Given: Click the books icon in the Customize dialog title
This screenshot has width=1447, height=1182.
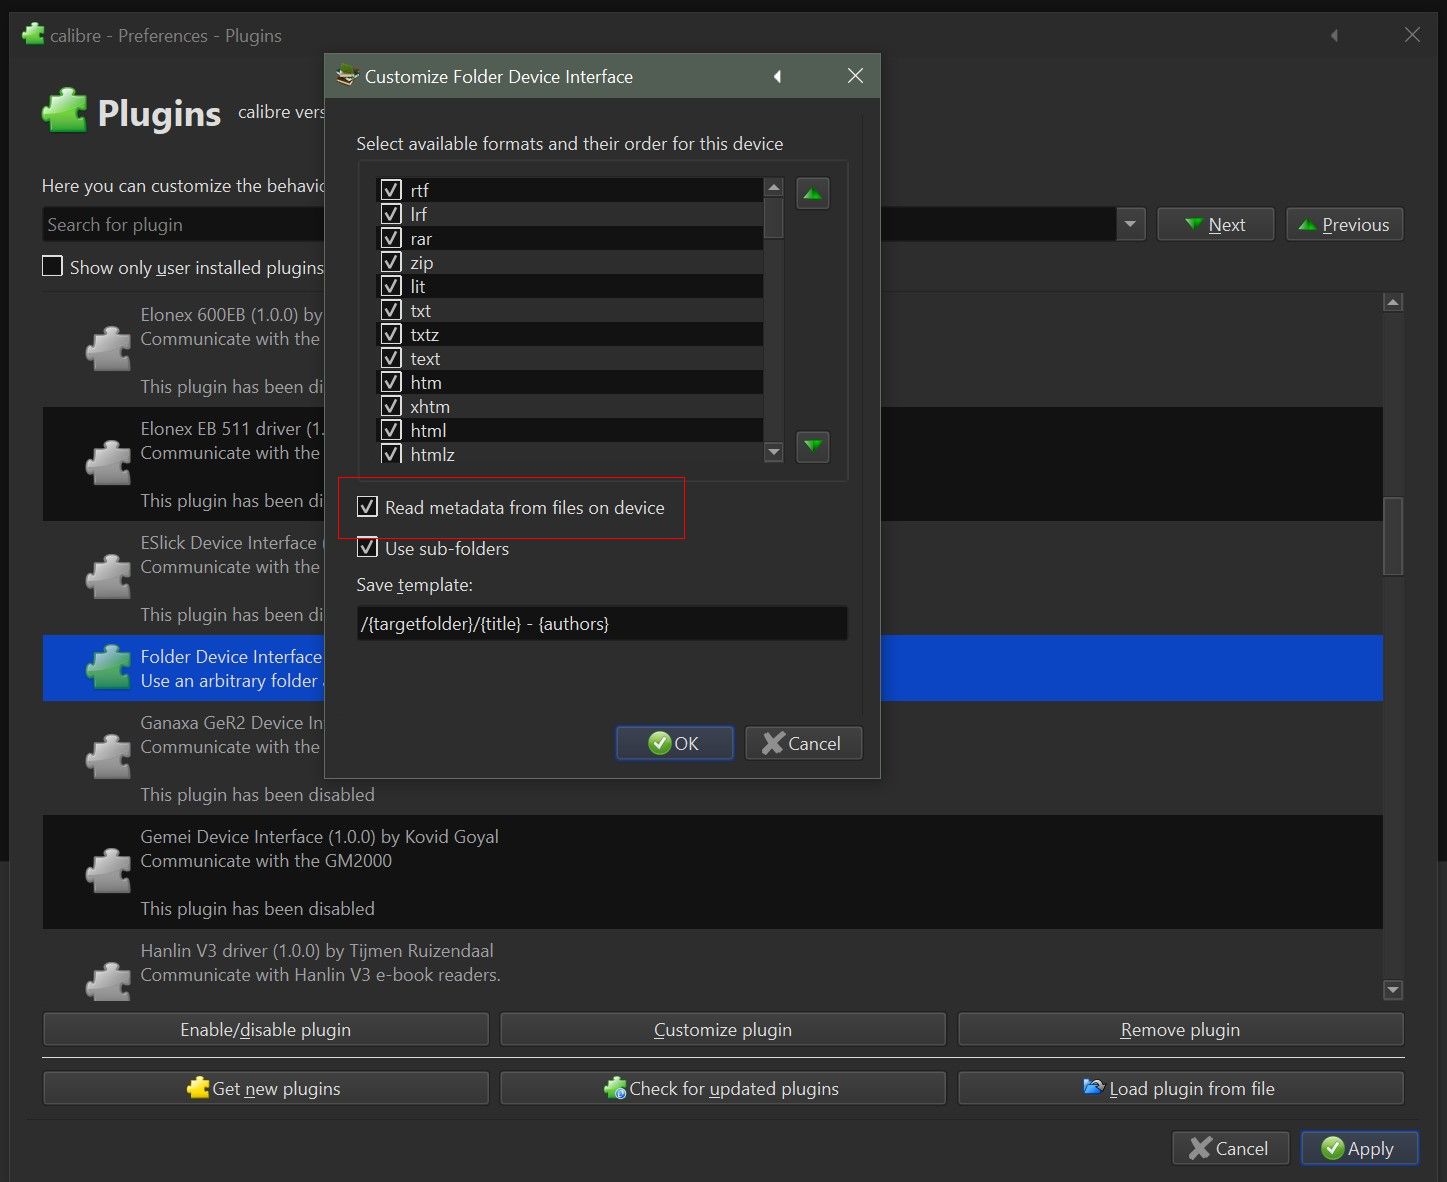Looking at the screenshot, I should tap(347, 76).
